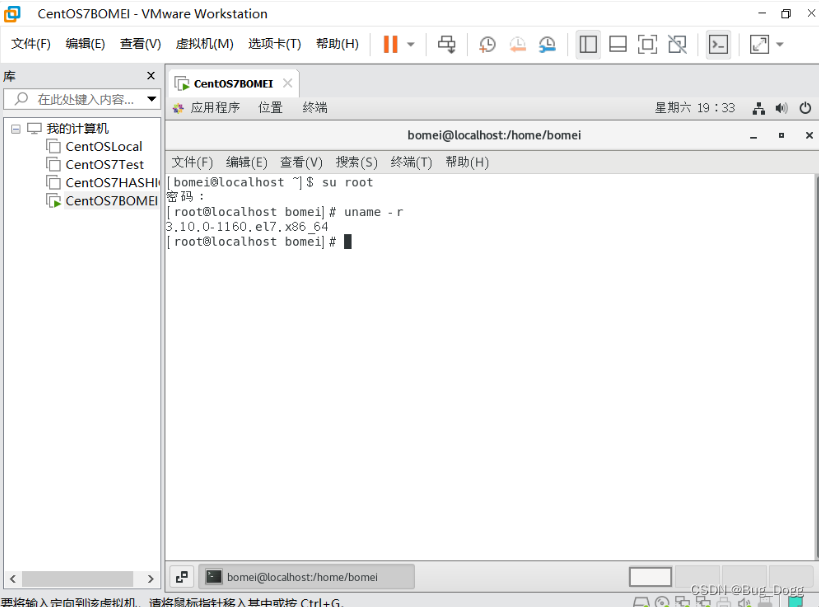Screen dimensions: 819x607
Task: Click the library horizontal scrollbar thumb
Action: [77, 579]
